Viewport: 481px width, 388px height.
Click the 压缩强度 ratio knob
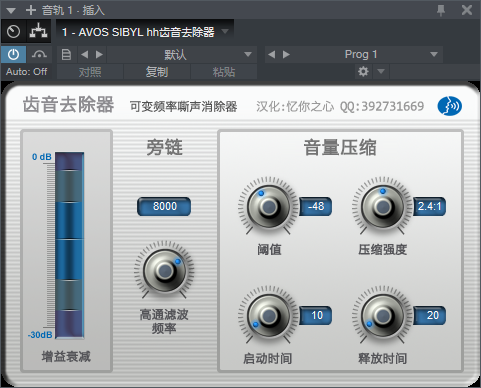pos(382,206)
